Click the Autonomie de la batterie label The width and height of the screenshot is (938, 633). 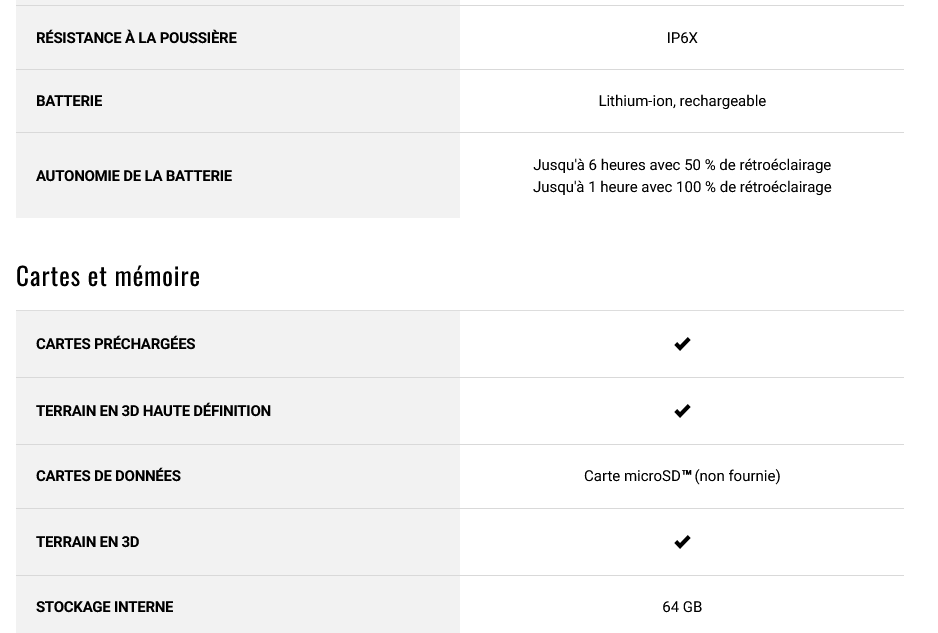pos(134,176)
